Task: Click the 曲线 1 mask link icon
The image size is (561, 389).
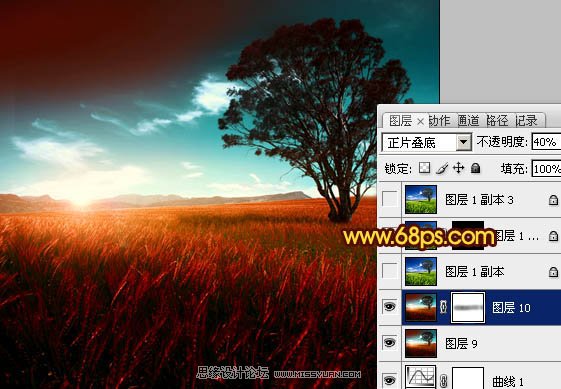Action: 443,380
